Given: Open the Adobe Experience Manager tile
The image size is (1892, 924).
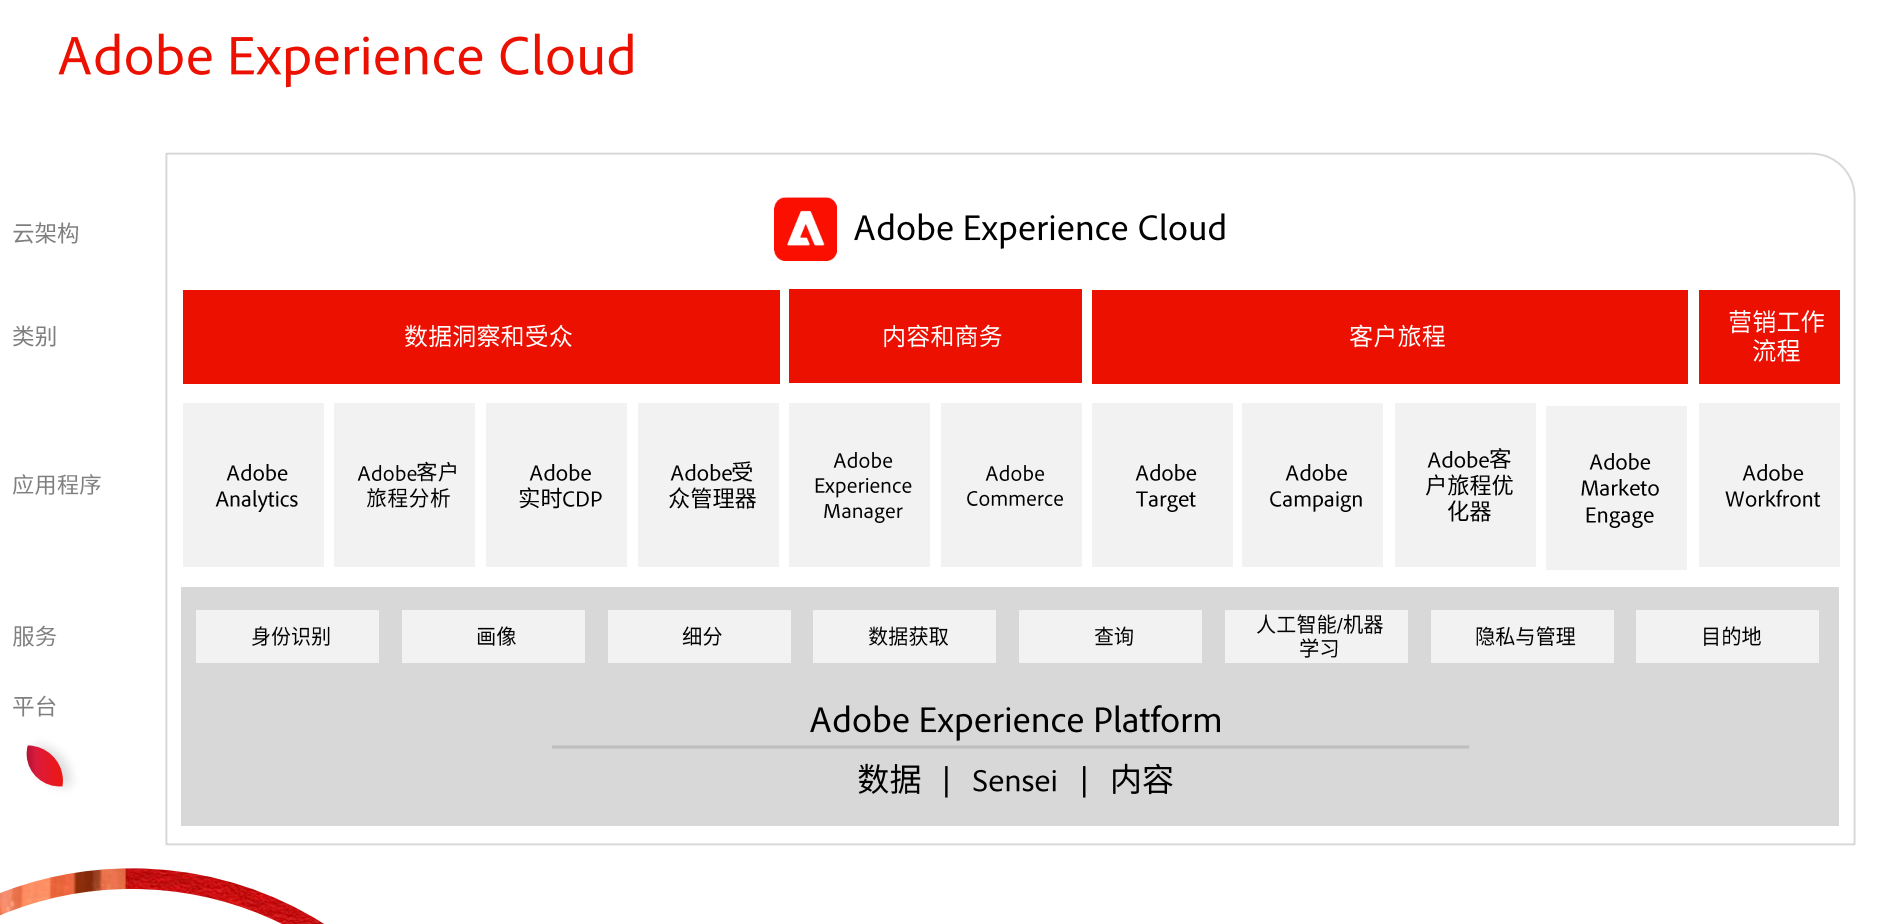Looking at the screenshot, I should [860, 486].
